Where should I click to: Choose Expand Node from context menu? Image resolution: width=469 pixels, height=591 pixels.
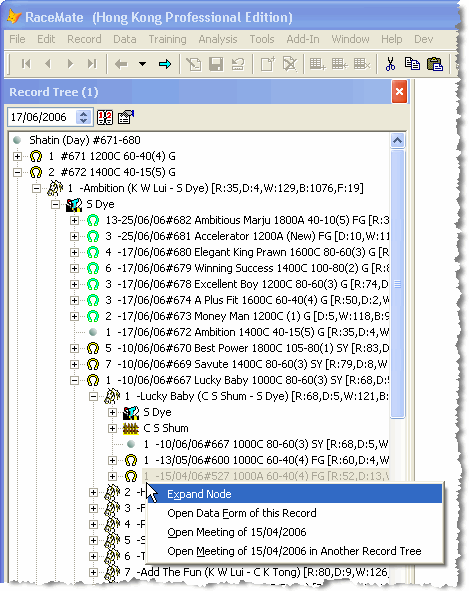click(x=294, y=494)
